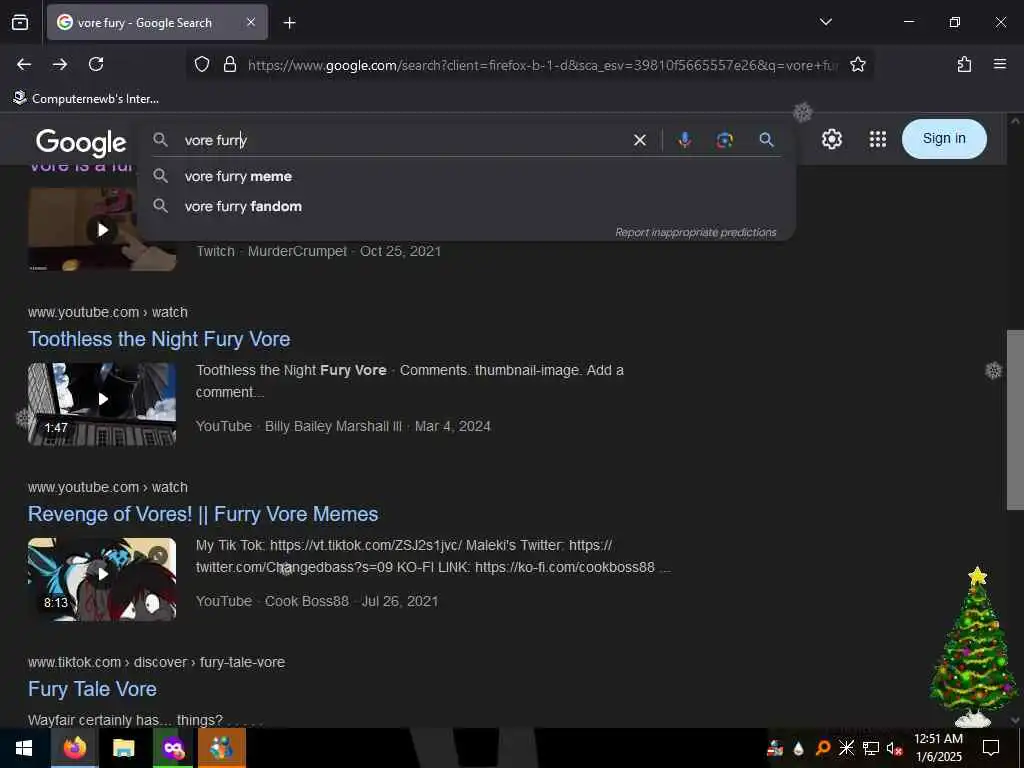Click 'Report inappropriate predictions'
The width and height of the screenshot is (1024, 768).
tap(696, 232)
